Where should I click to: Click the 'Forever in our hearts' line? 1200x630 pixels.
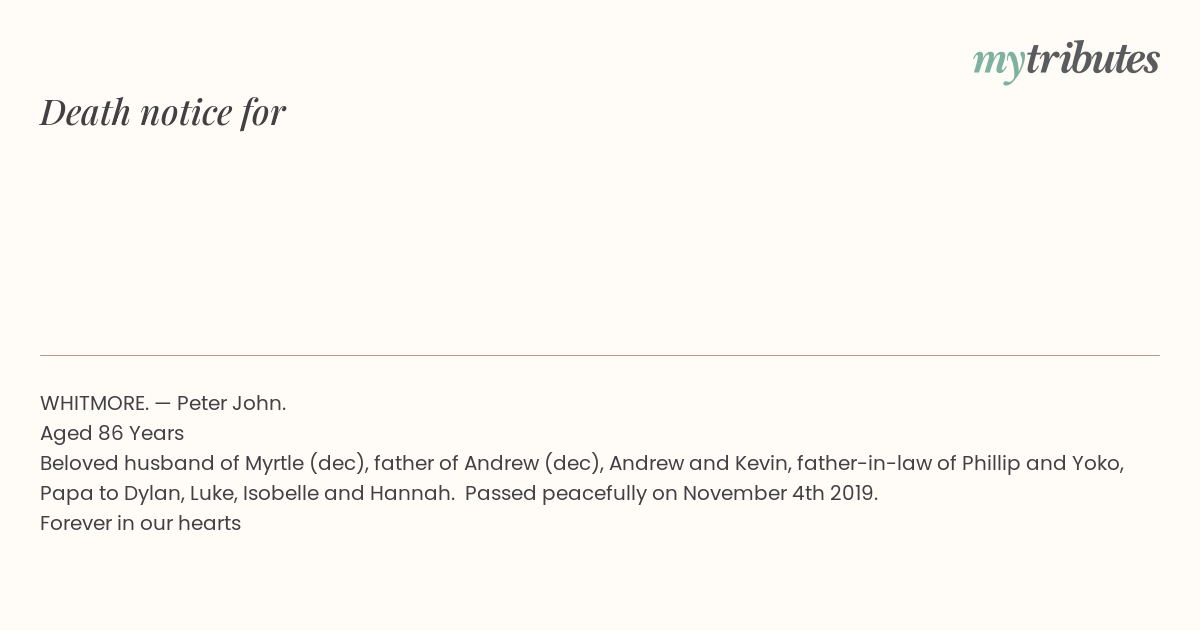[140, 523]
